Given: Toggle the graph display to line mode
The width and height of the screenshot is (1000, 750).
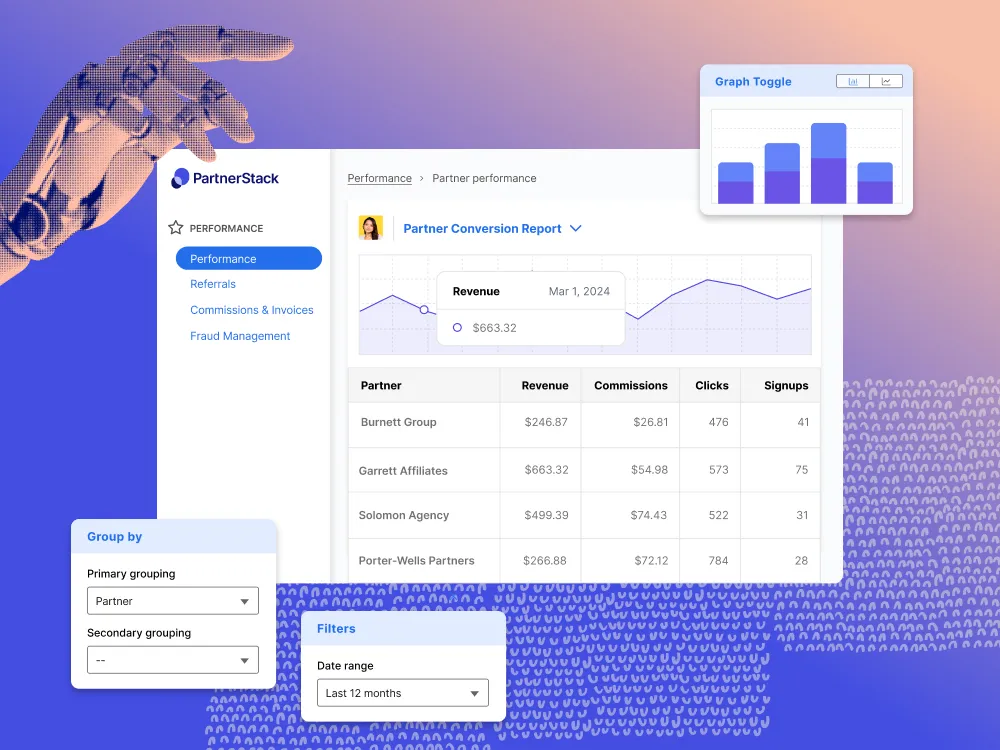Looking at the screenshot, I should (x=886, y=81).
